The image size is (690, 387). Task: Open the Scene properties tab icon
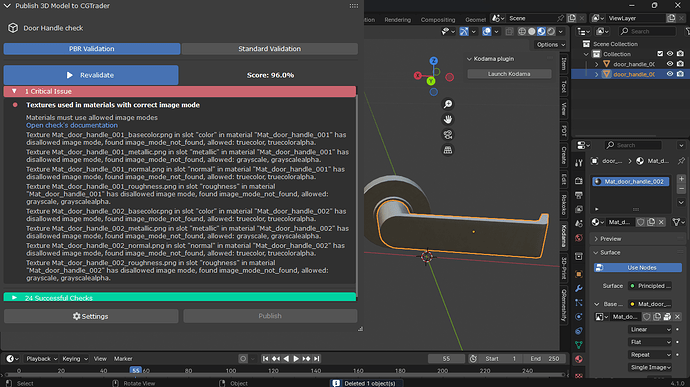pyautogui.click(x=579, y=224)
